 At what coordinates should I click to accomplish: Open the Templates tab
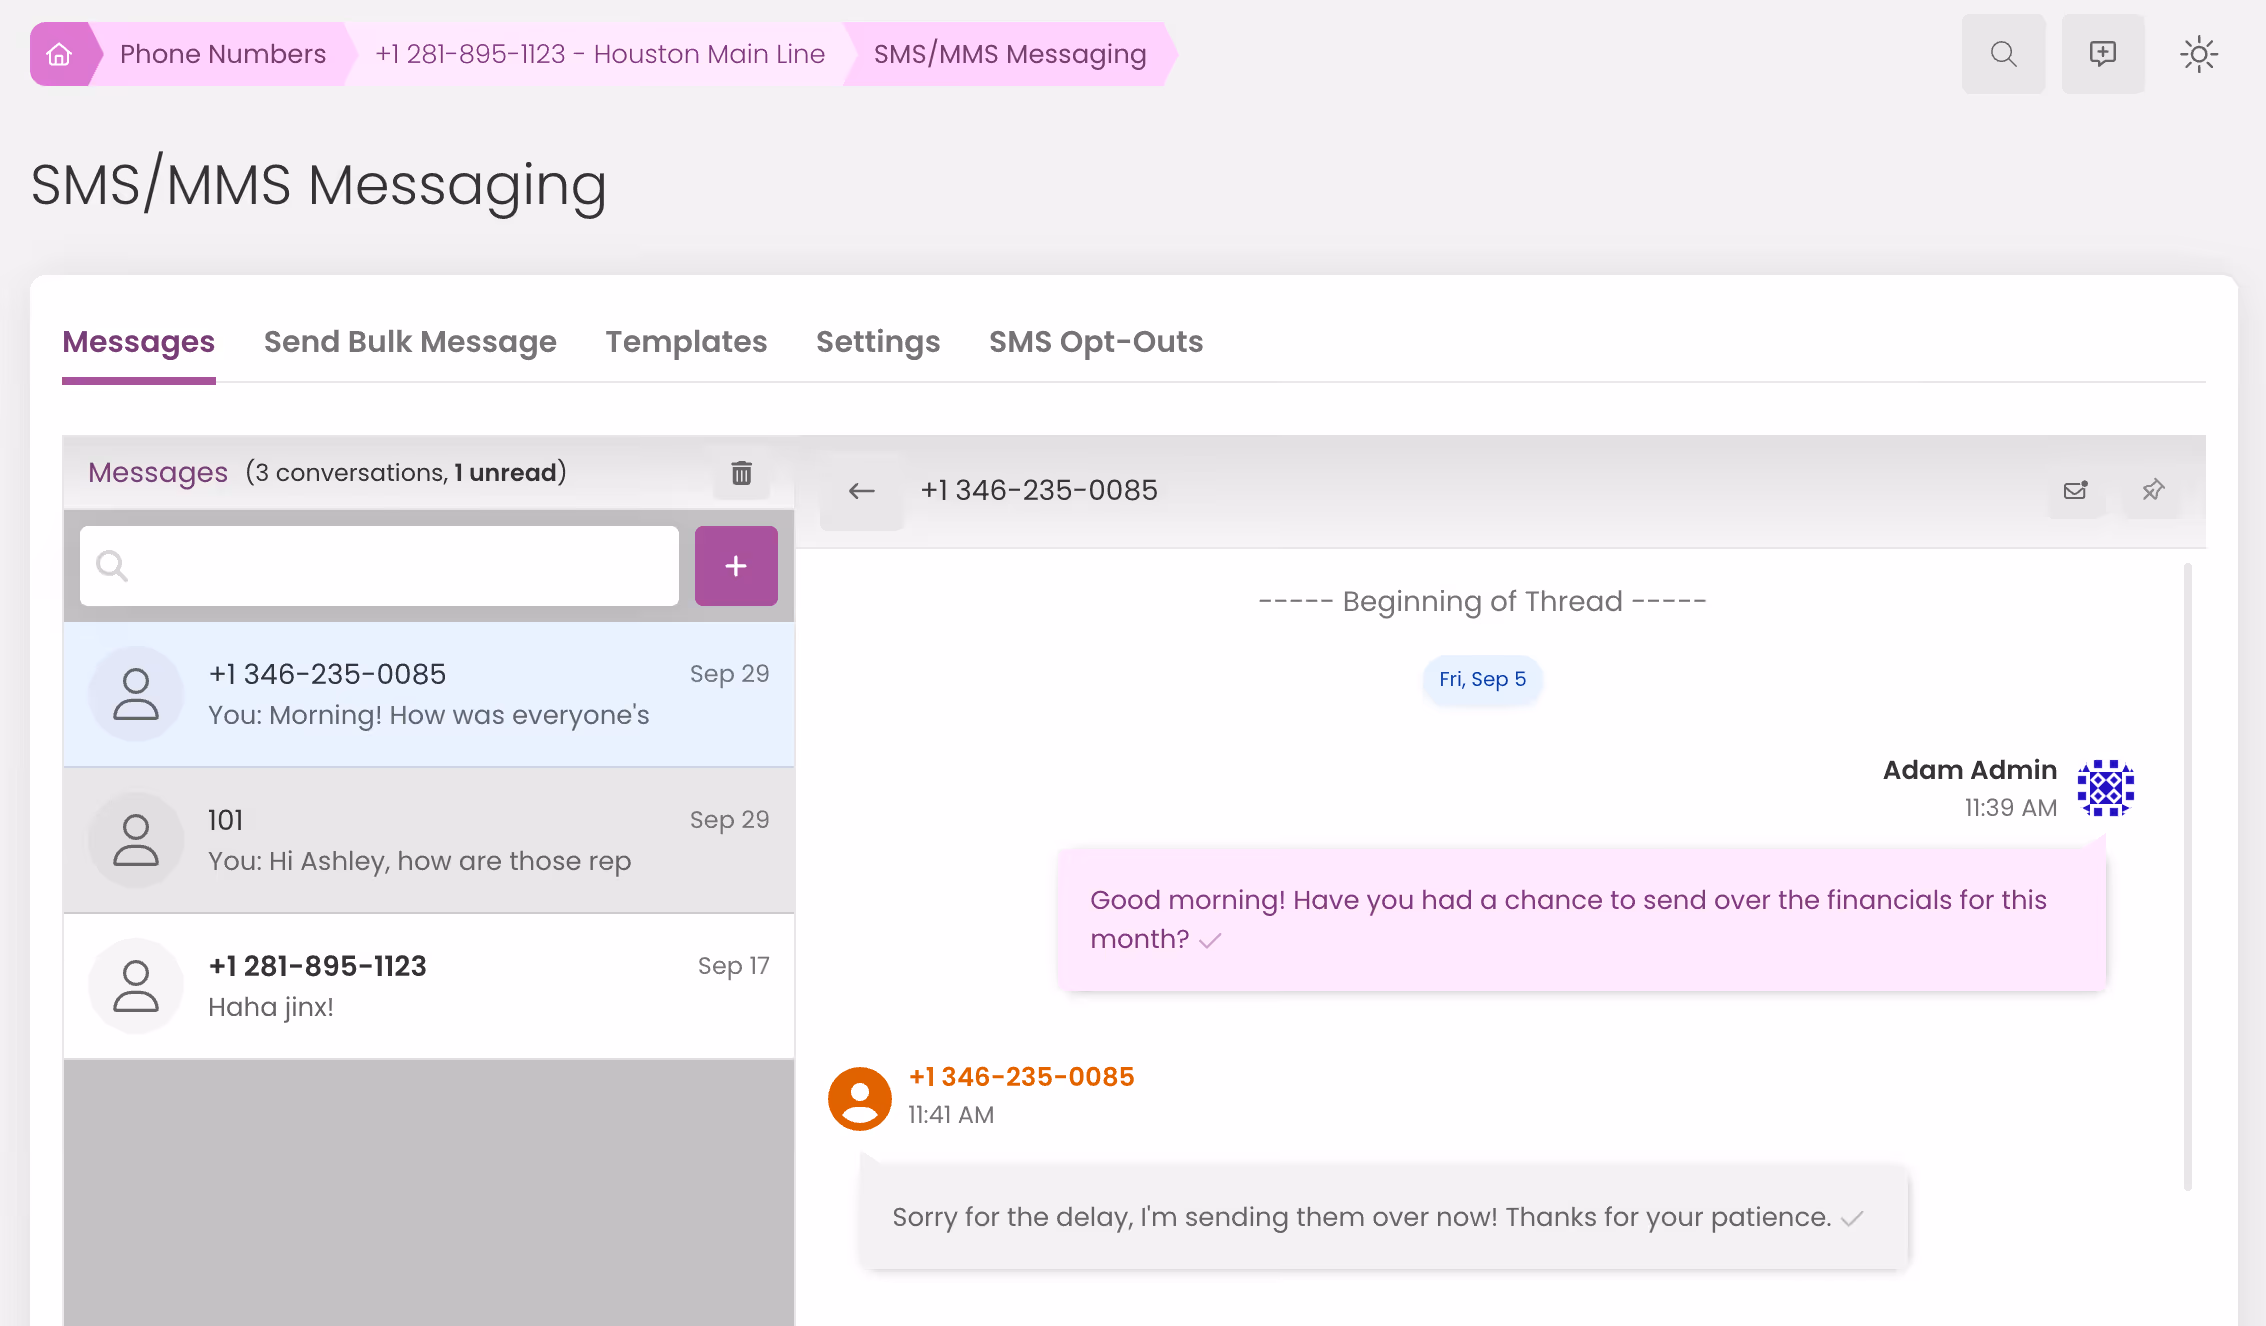pos(686,342)
